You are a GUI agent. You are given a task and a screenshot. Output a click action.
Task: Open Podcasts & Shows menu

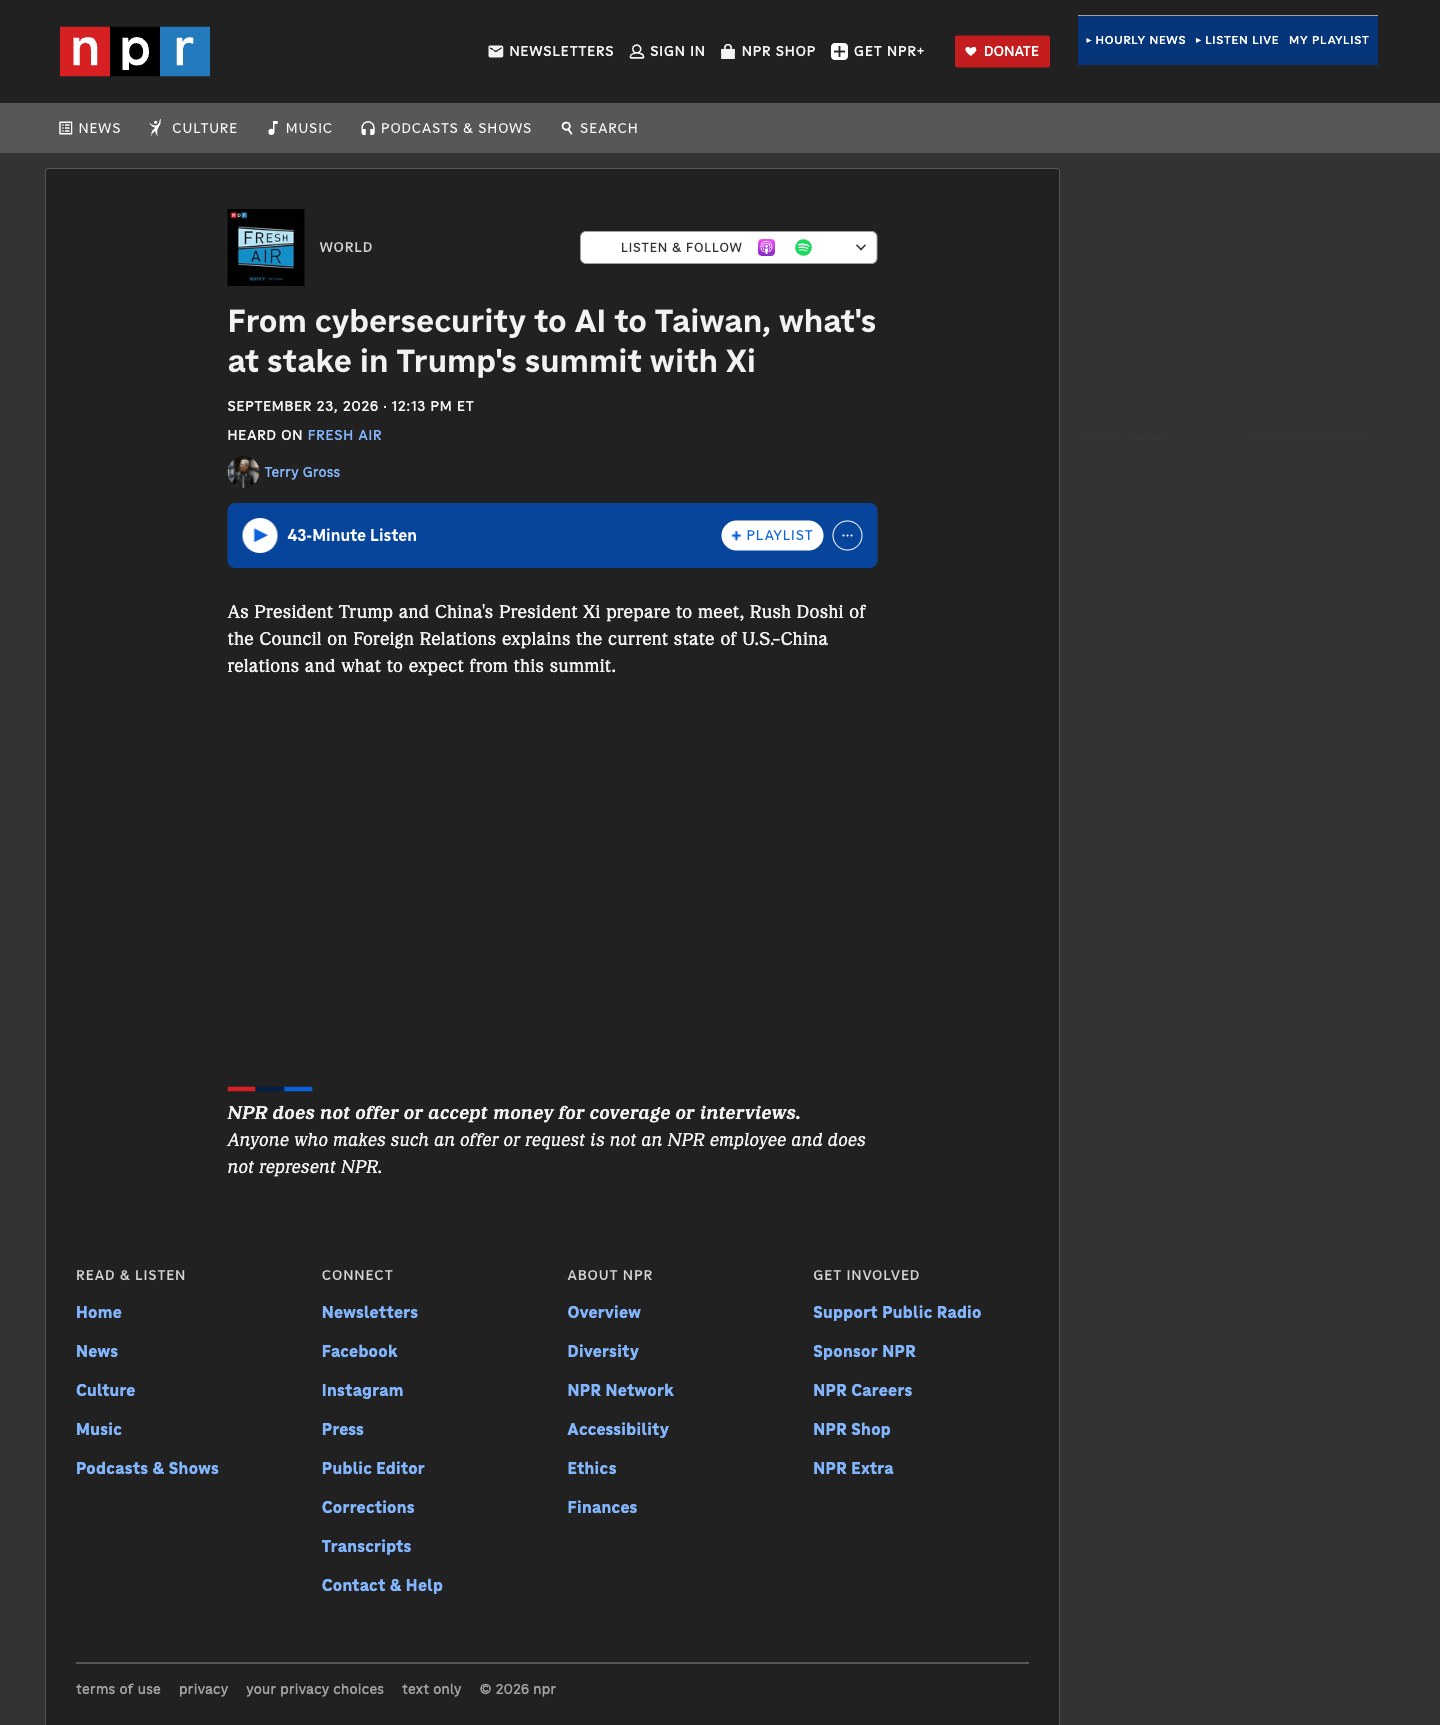click(x=446, y=128)
